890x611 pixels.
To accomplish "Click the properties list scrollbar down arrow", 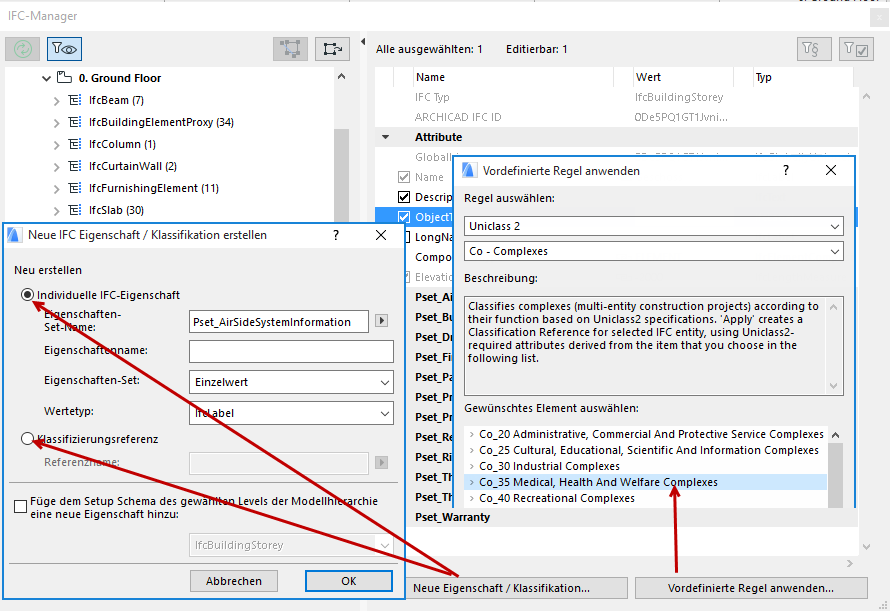I will click(866, 547).
